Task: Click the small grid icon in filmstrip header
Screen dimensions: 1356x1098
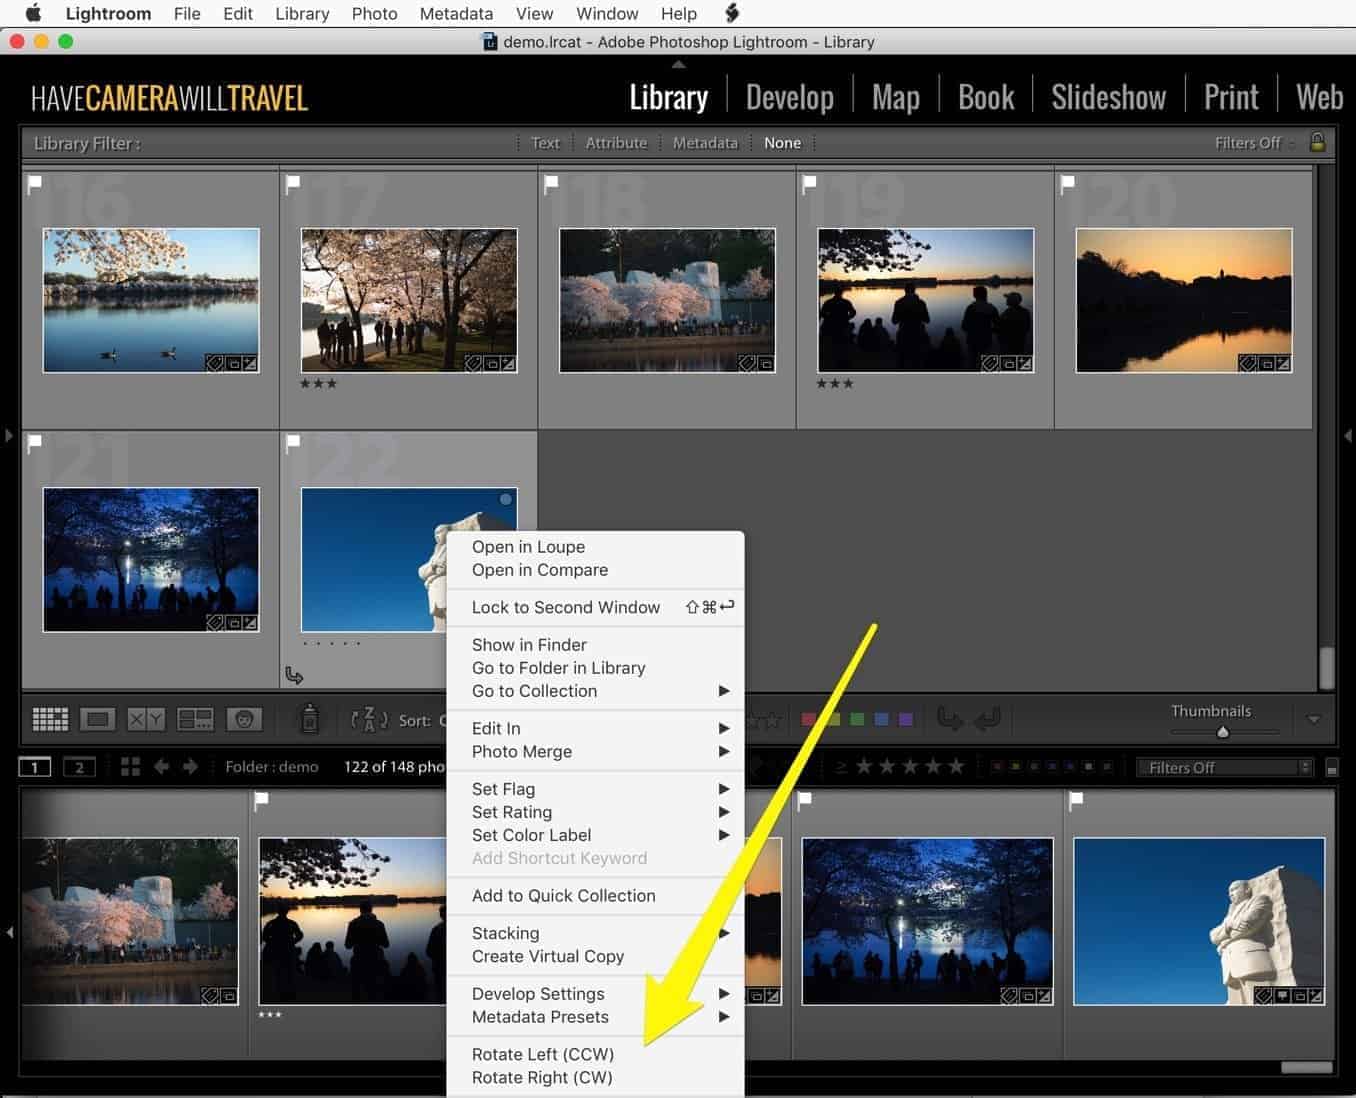Action: pos(130,767)
